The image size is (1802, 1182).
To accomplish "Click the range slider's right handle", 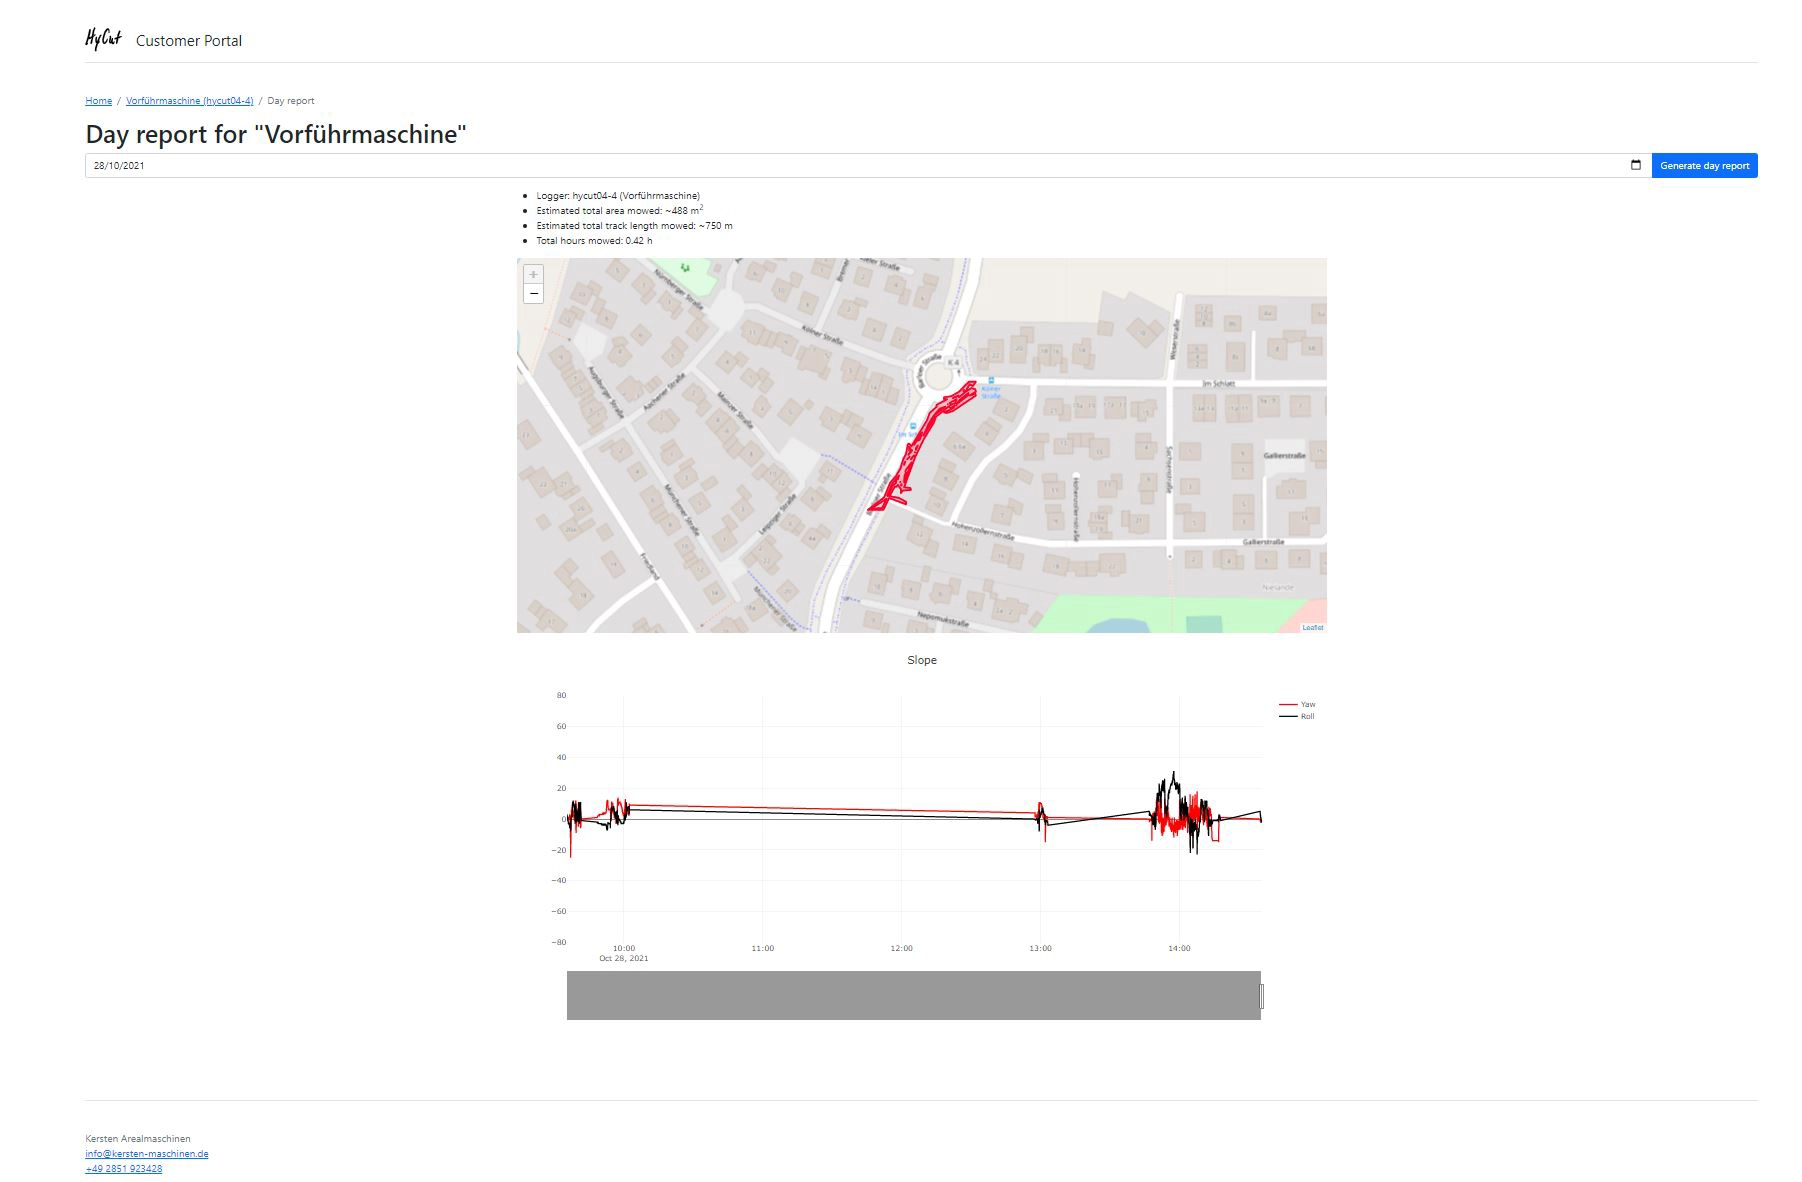I will coord(1261,995).
